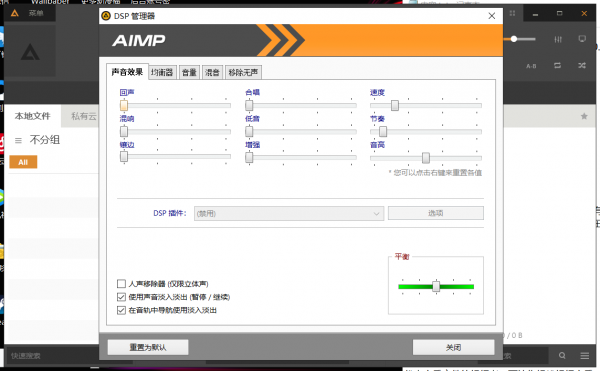Viewport: 600px width, 371px height.
Task: Click the repeat icon in AIMP player
Action: pyautogui.click(x=558, y=65)
